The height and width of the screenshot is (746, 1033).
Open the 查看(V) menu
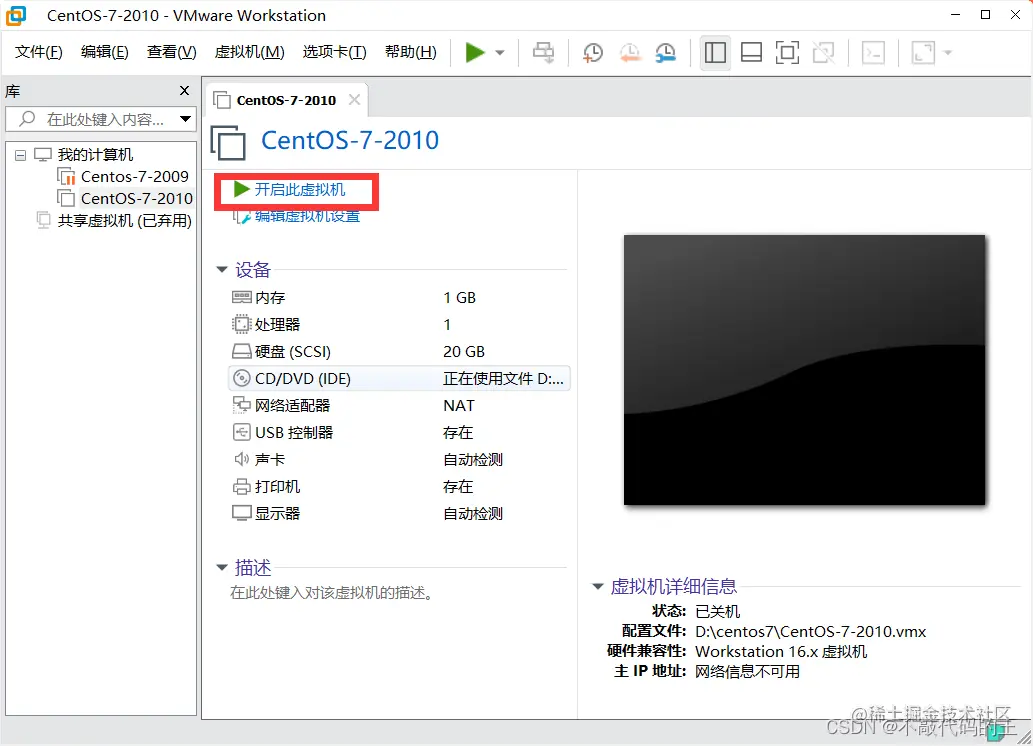(x=171, y=52)
